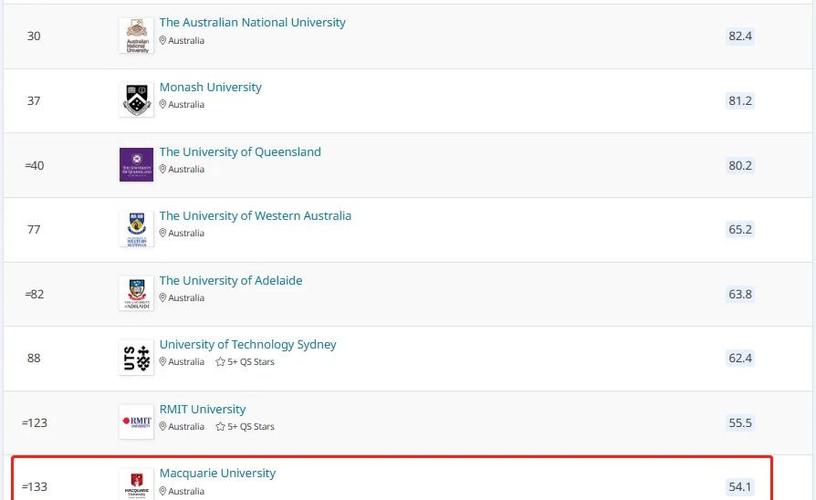The width and height of the screenshot is (816, 500).
Task: Click location pin under University of Technology Sydney
Action: pos(162,362)
